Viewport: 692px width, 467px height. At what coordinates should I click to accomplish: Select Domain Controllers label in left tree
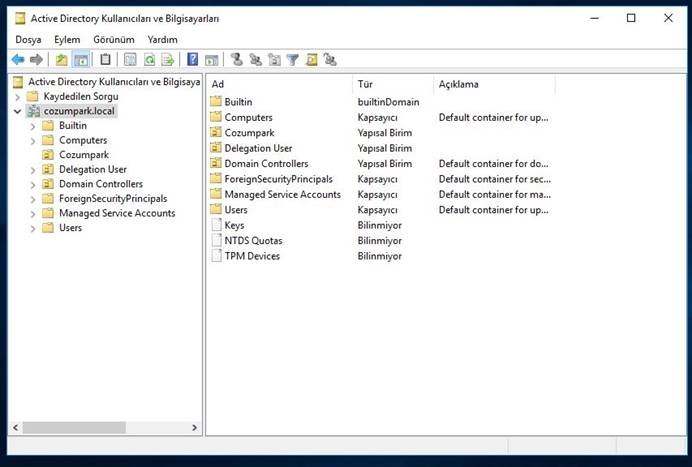(x=101, y=184)
